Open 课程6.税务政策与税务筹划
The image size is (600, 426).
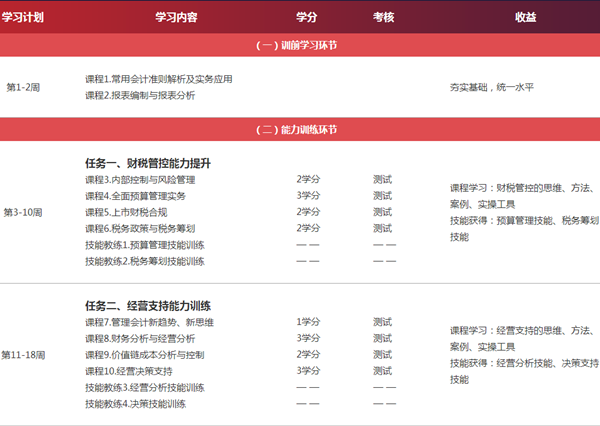click(x=140, y=228)
